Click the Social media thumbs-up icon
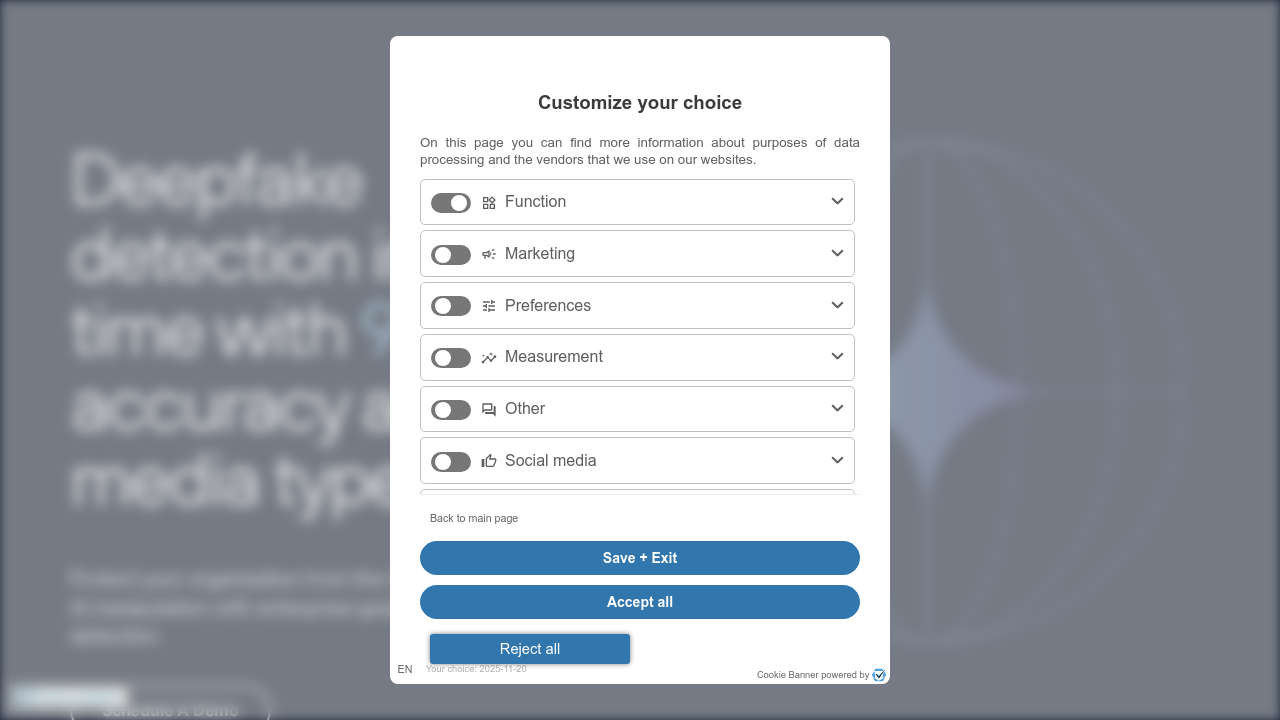Viewport: 1280px width, 720px height. click(x=489, y=461)
